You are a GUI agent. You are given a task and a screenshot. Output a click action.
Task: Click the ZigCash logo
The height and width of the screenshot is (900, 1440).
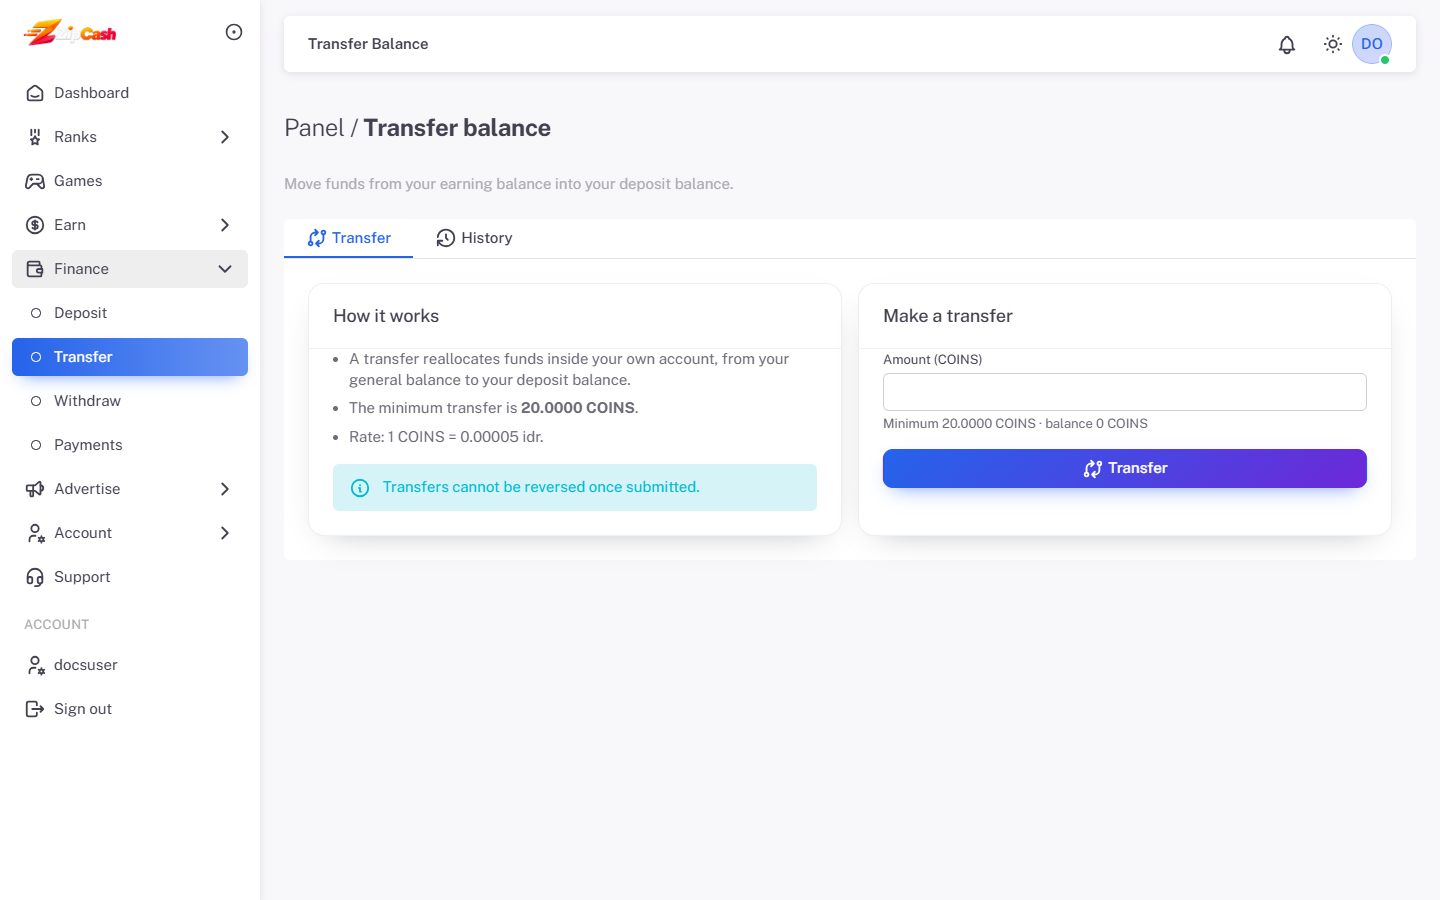point(70,32)
